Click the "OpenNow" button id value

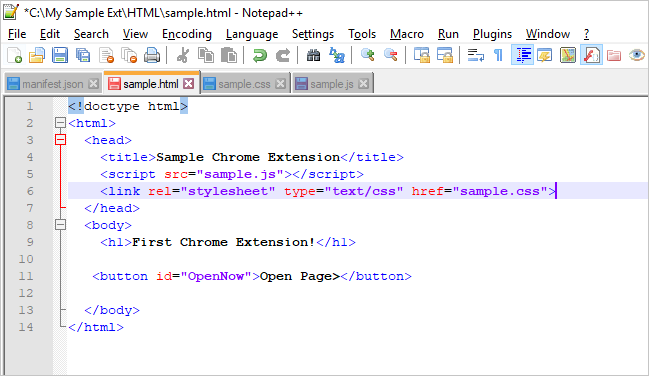(216, 276)
